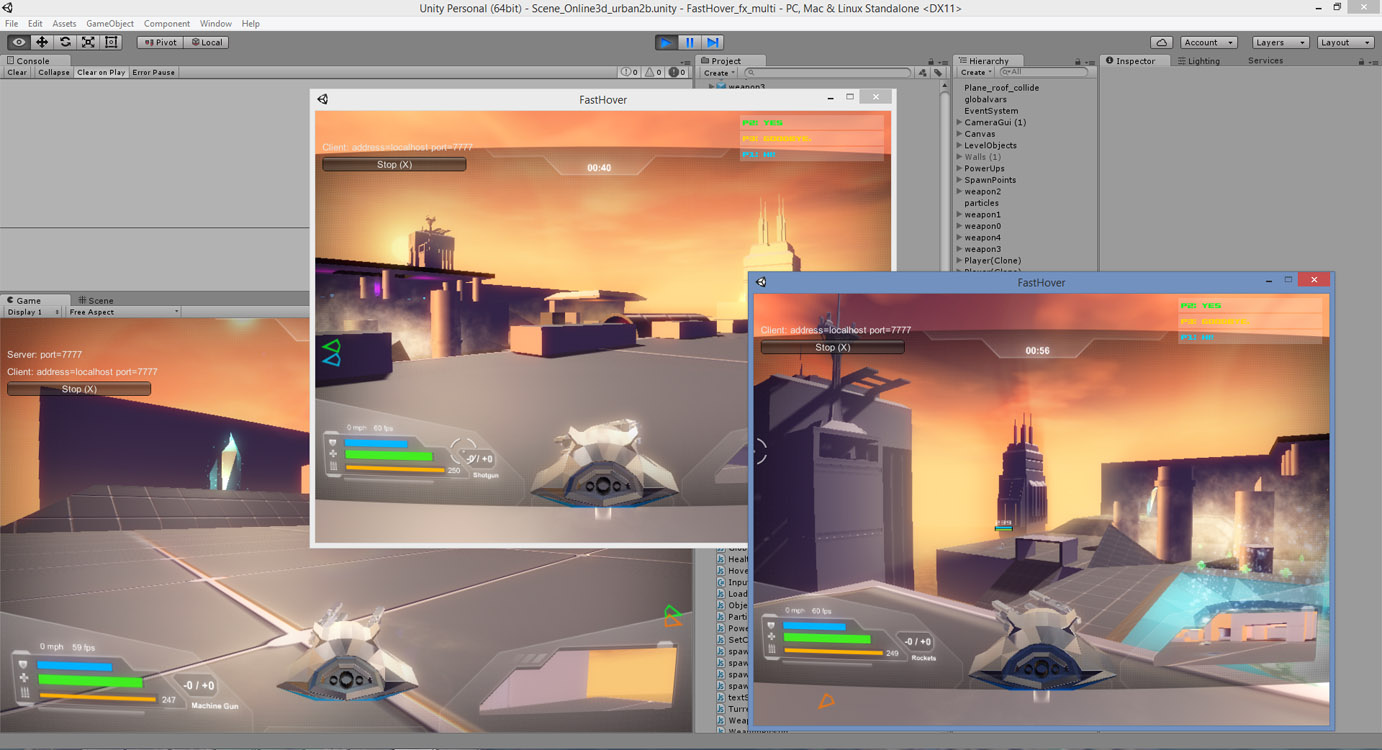The width and height of the screenshot is (1382, 750).
Task: Select globalvars in the Hierarchy
Action: click(x=985, y=99)
